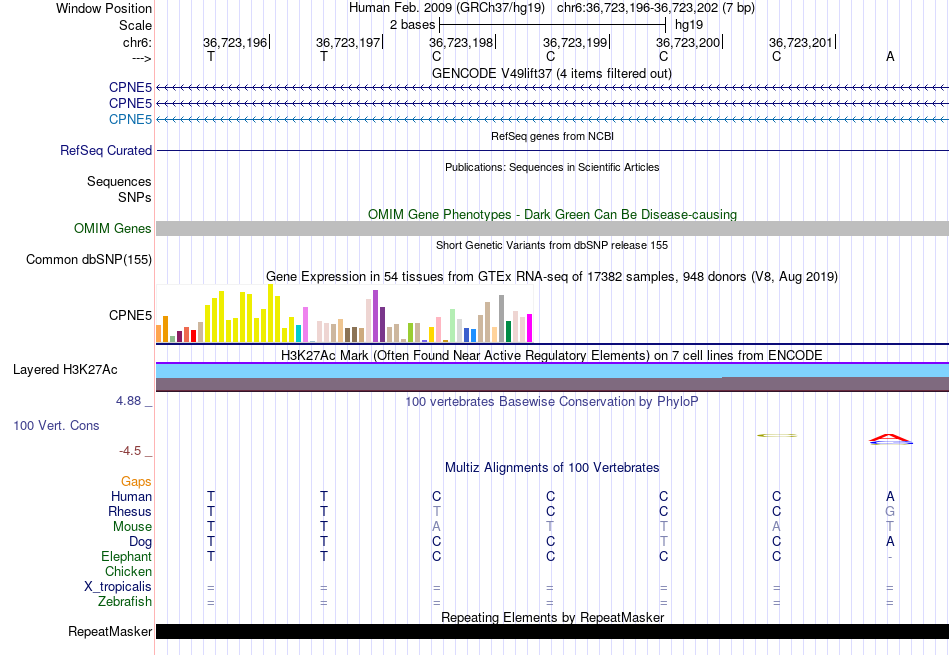Open 100 vertebrates Basewise Conservation title
The image size is (950, 655).
point(551,401)
